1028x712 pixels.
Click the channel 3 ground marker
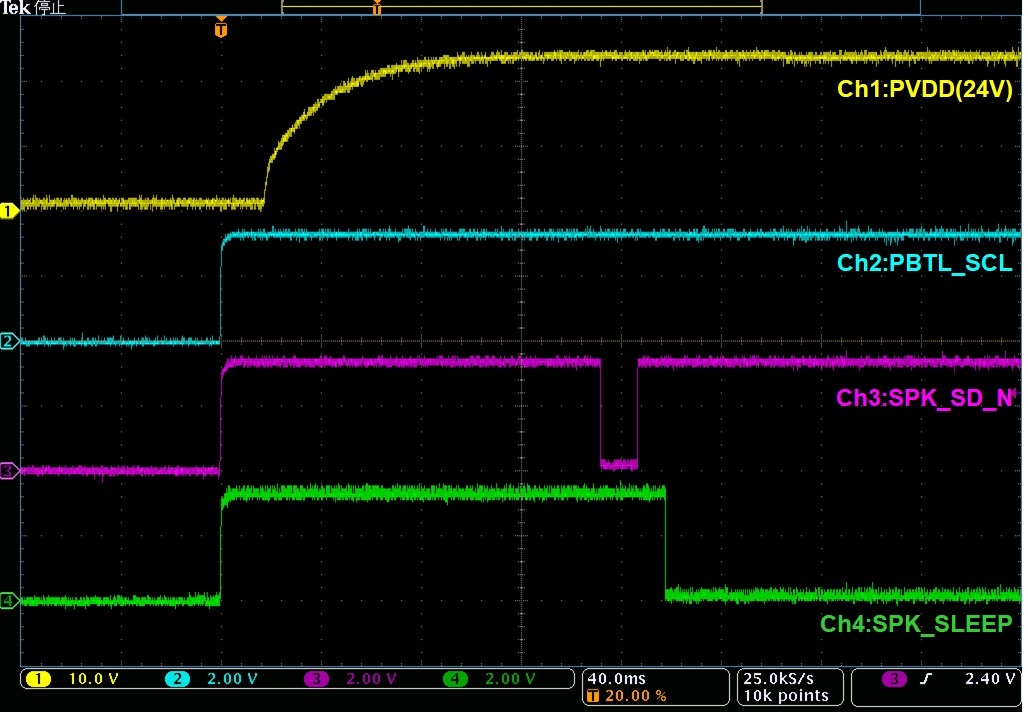coord(9,471)
